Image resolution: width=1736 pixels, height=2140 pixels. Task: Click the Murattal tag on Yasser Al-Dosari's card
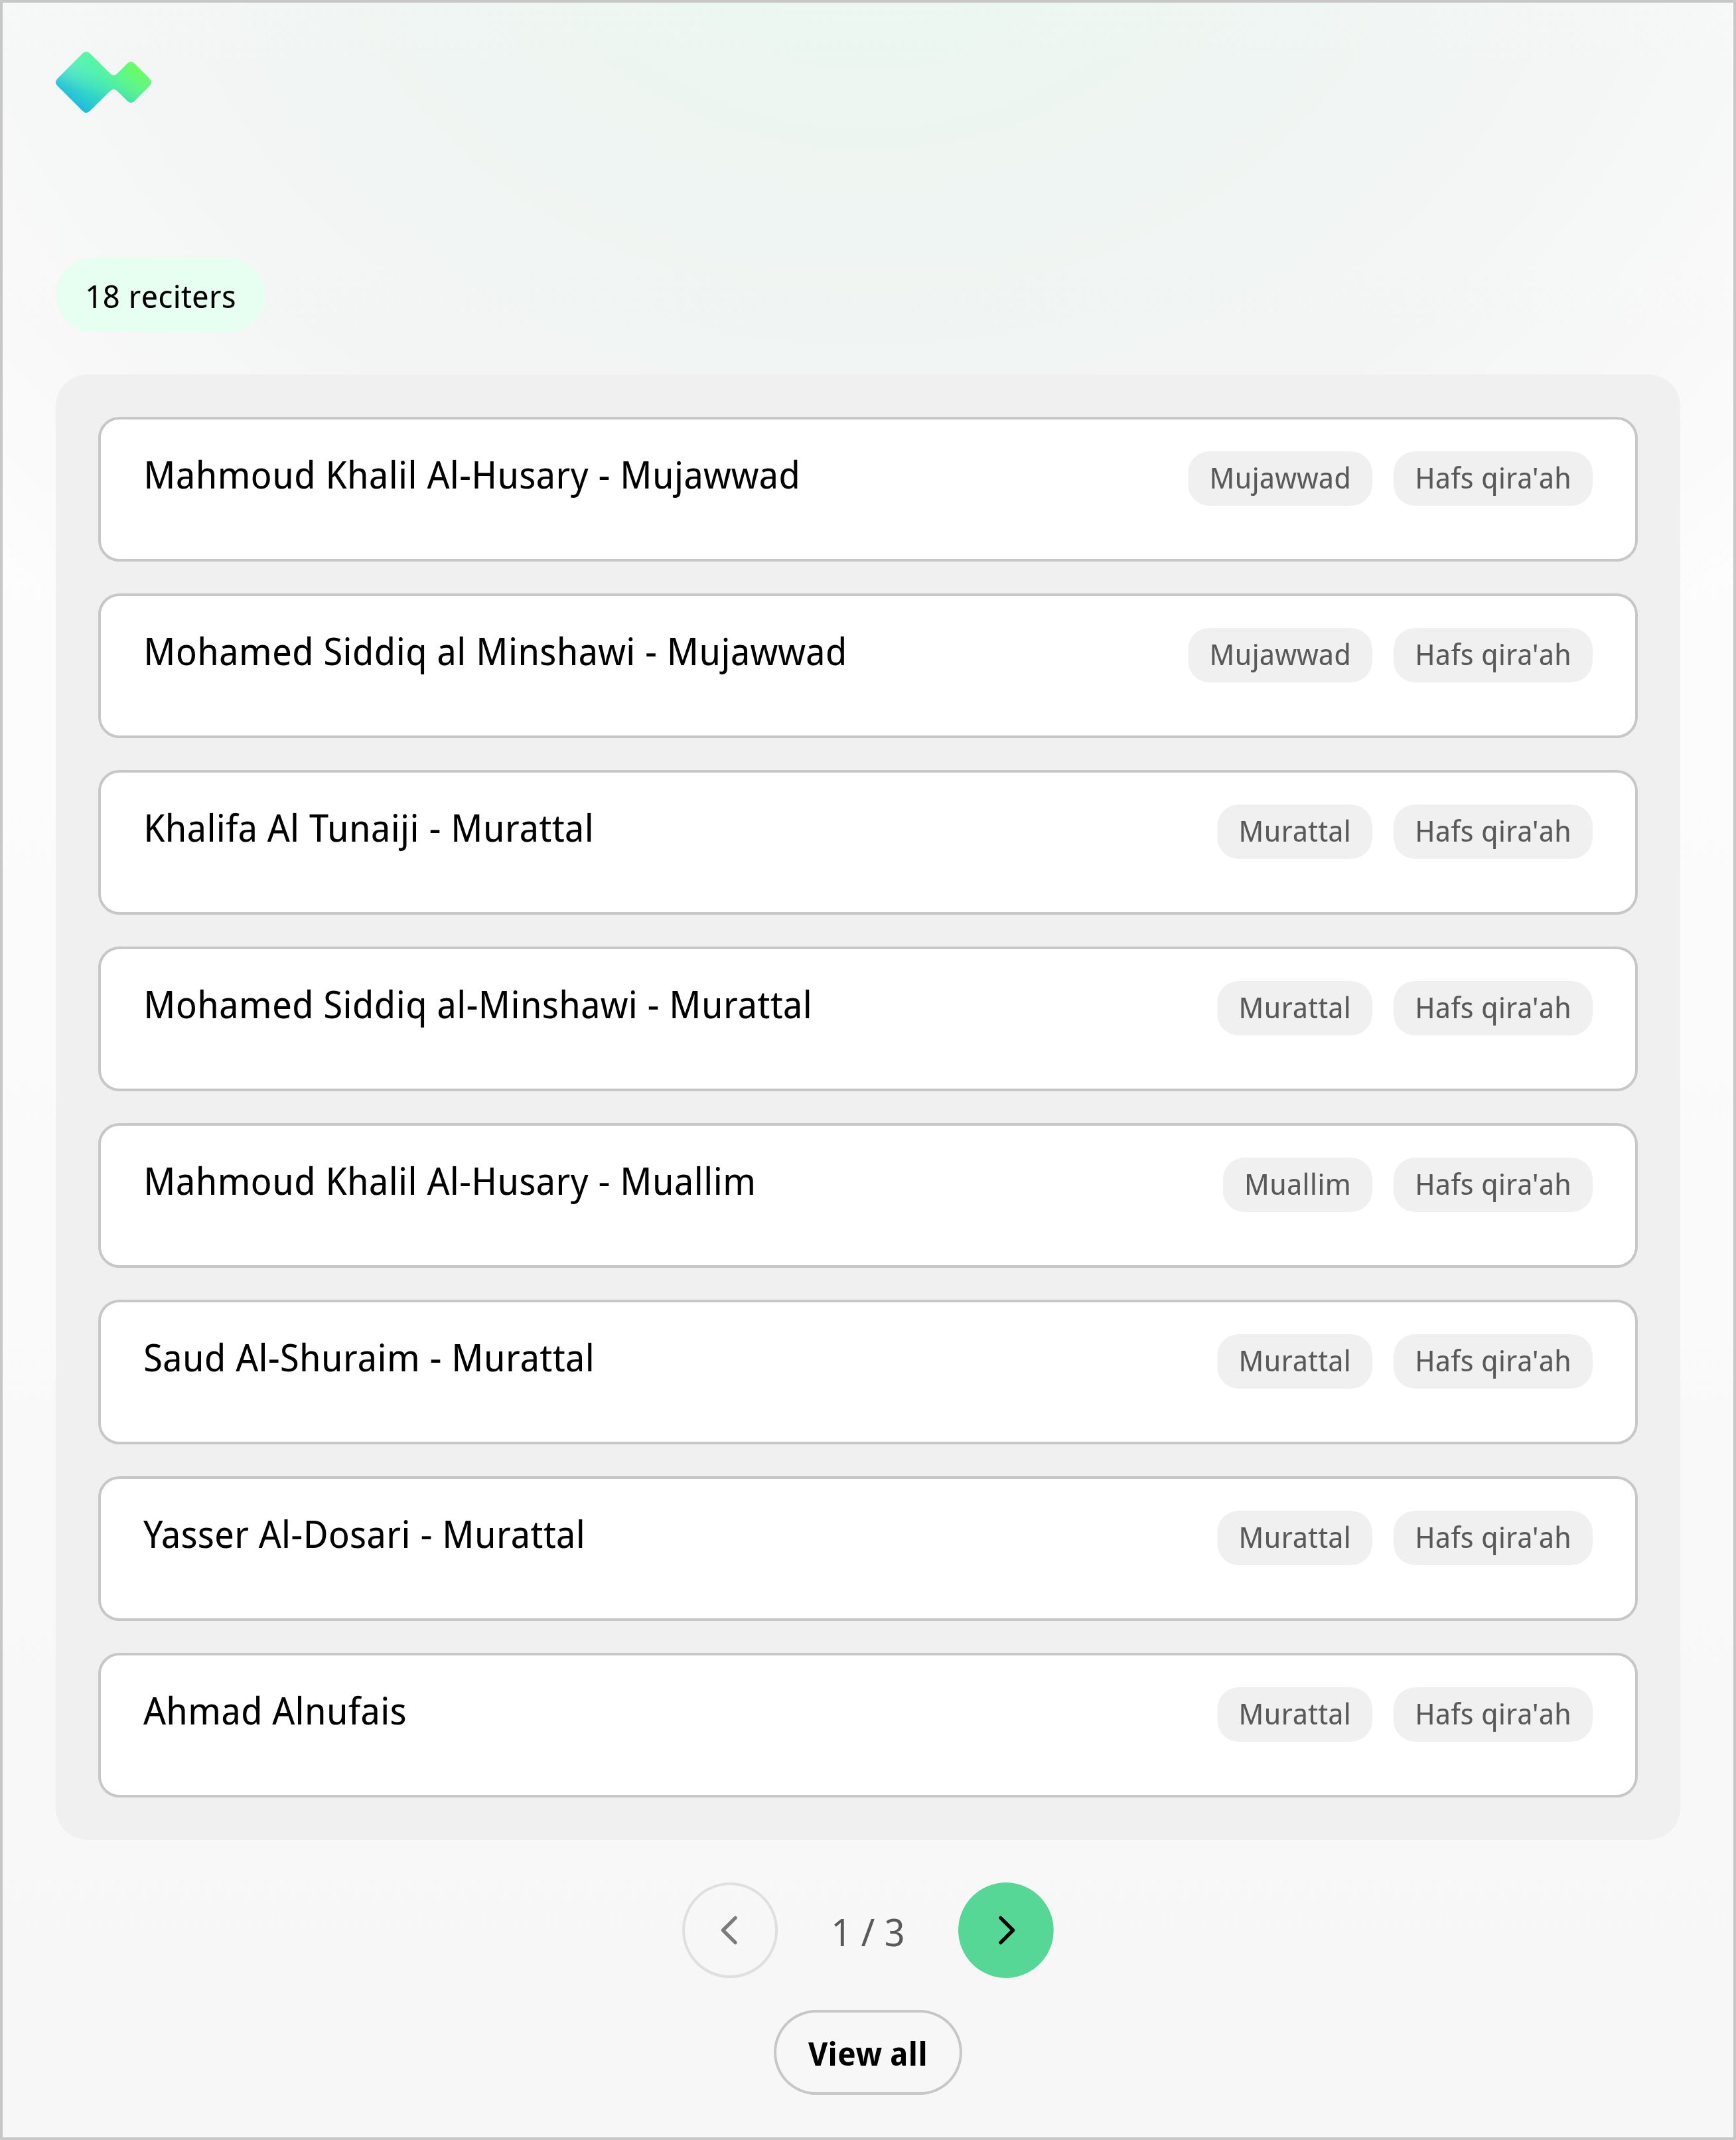(x=1294, y=1537)
